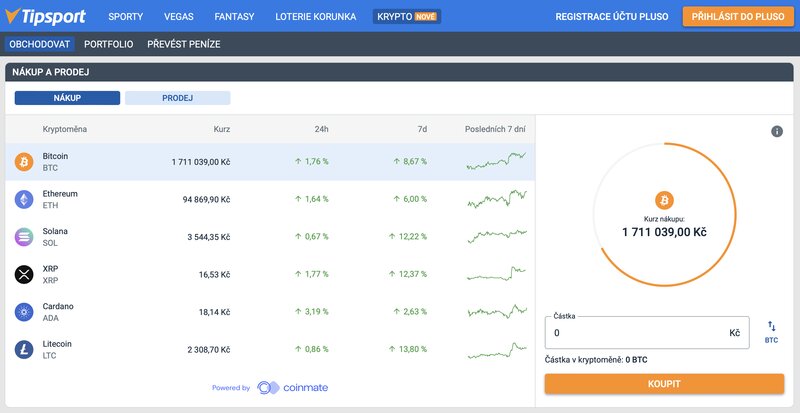Click Bitcoin rate 1 711 039,00 Kč in table
This screenshot has width=800, height=413.
201,162
